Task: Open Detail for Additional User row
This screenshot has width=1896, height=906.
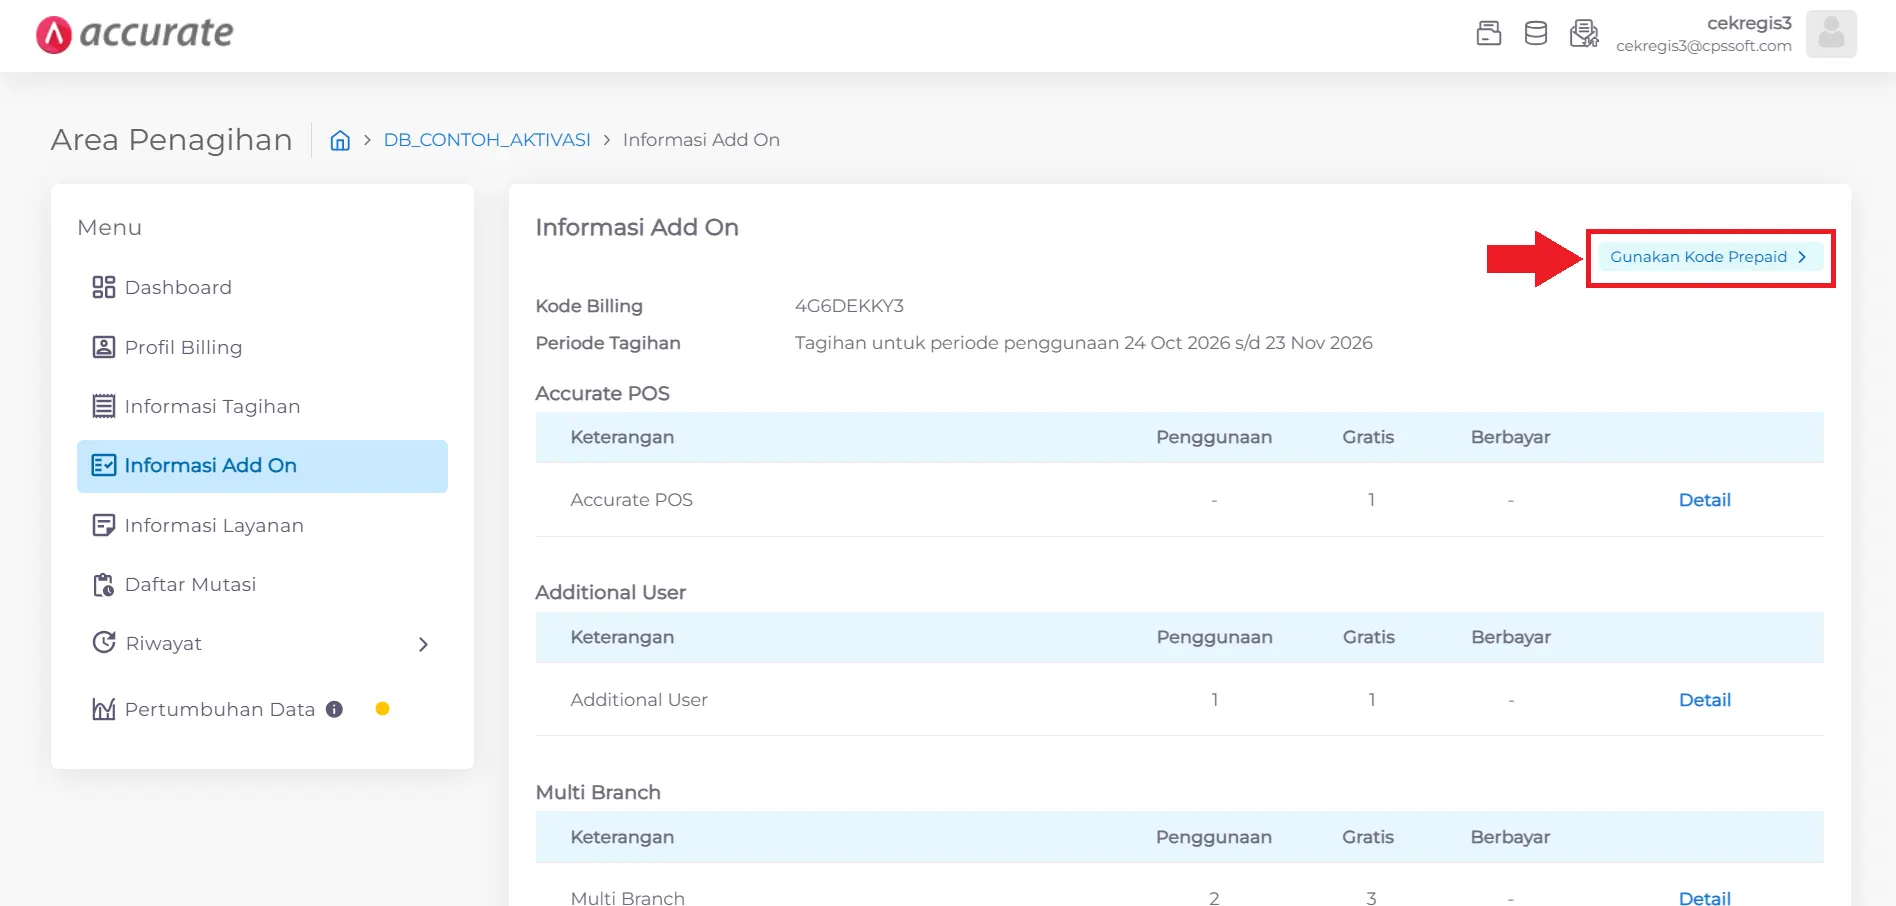Action: click(x=1704, y=700)
